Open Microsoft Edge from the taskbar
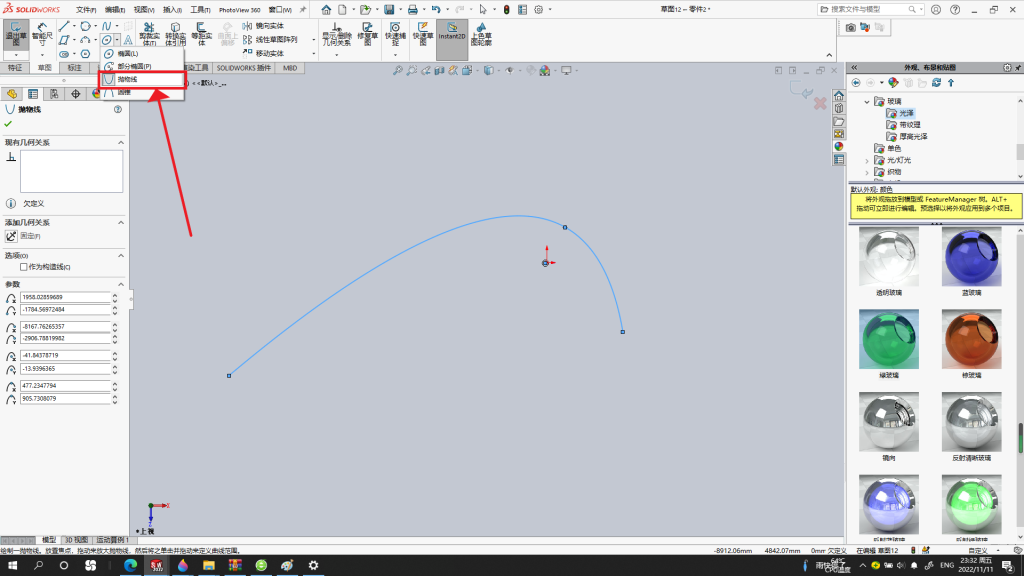 click(x=131, y=565)
